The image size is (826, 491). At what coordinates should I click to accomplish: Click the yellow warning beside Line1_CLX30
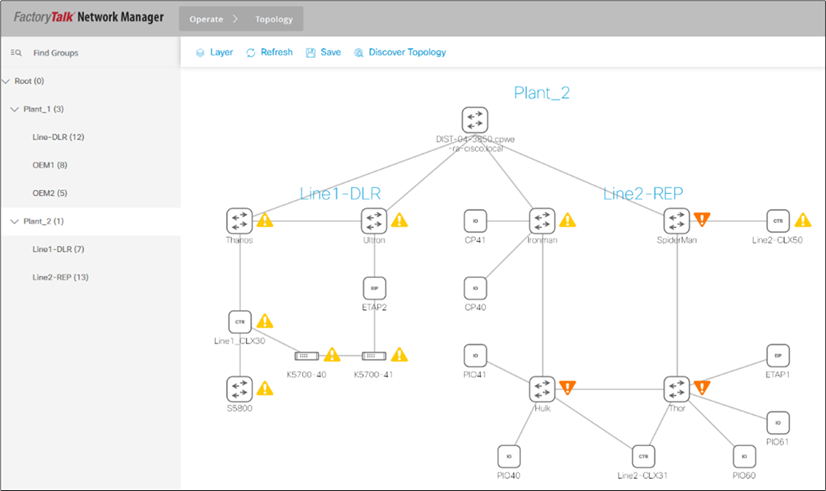[265, 321]
